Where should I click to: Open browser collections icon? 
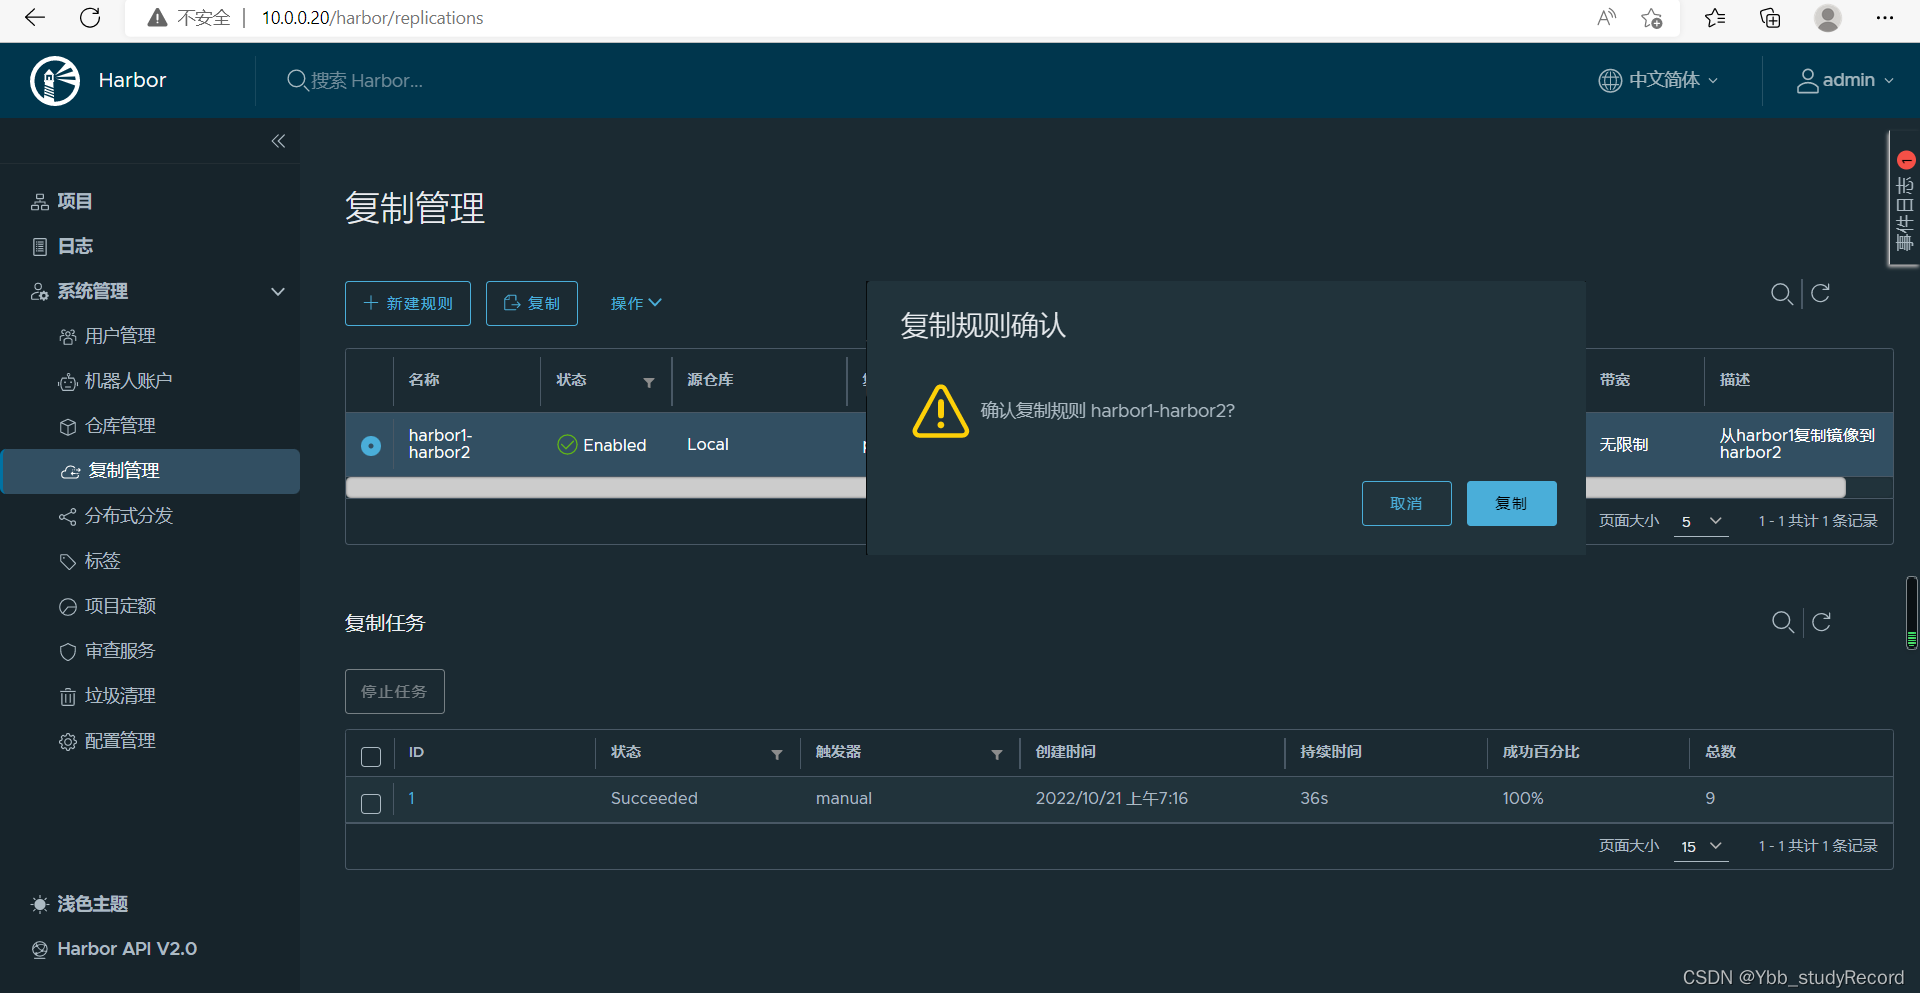tap(1770, 18)
